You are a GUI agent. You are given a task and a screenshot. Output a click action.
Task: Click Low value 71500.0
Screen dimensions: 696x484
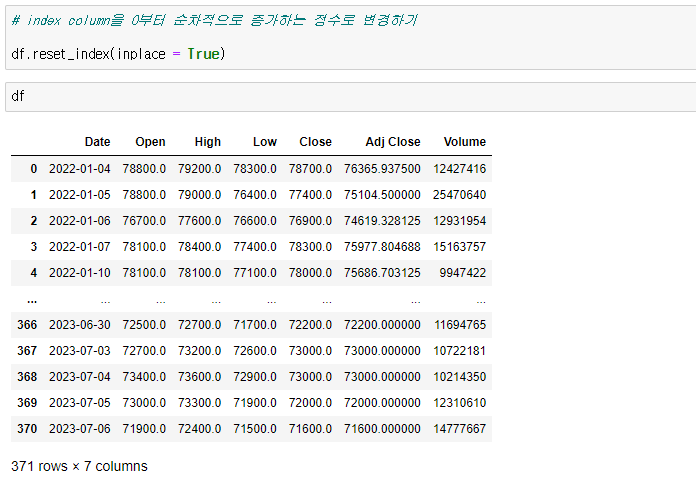click(255, 428)
